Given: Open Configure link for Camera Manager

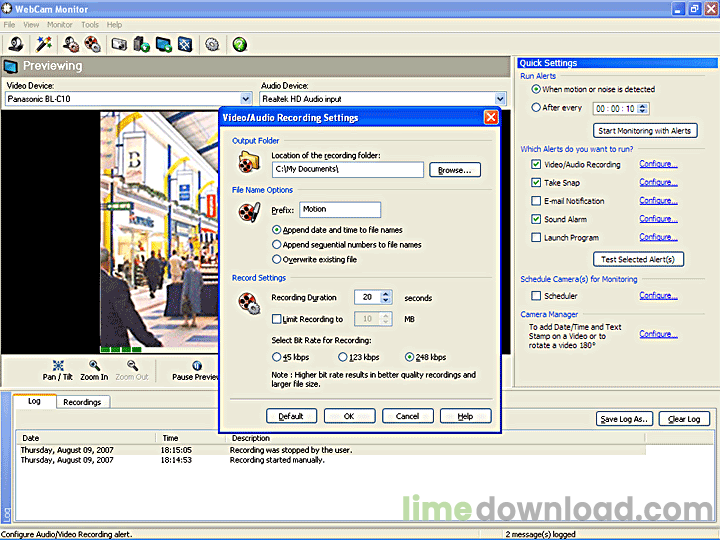Looking at the screenshot, I should 658,334.
